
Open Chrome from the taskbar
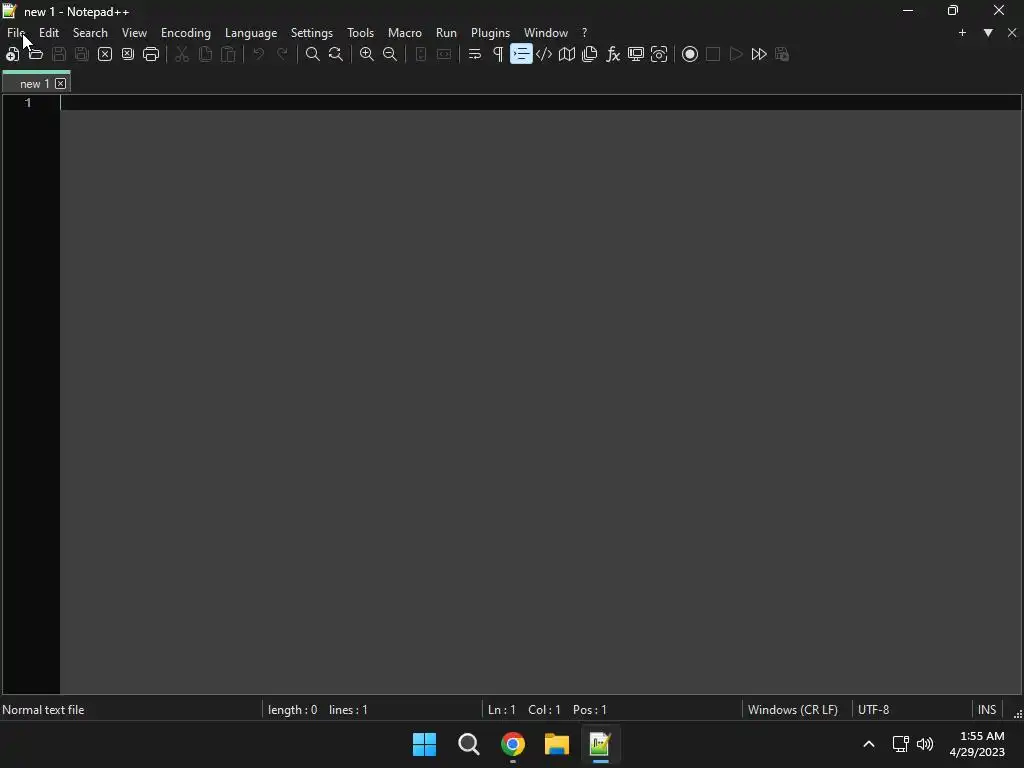(x=513, y=744)
